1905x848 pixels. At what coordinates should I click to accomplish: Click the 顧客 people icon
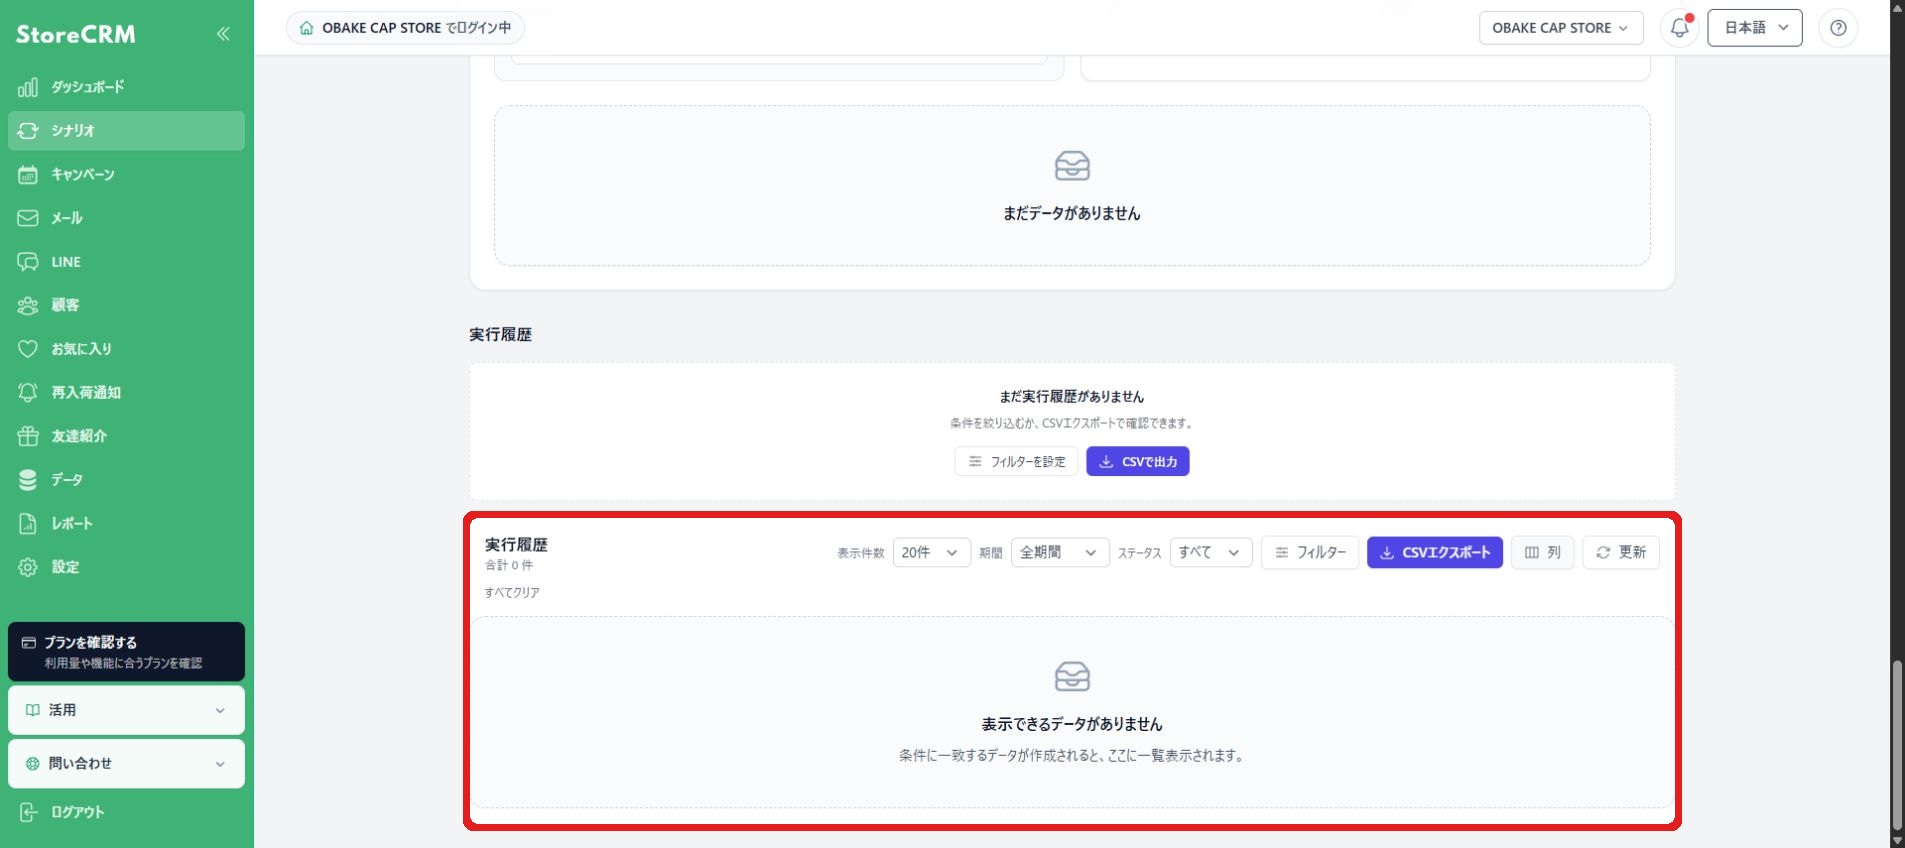(28, 305)
